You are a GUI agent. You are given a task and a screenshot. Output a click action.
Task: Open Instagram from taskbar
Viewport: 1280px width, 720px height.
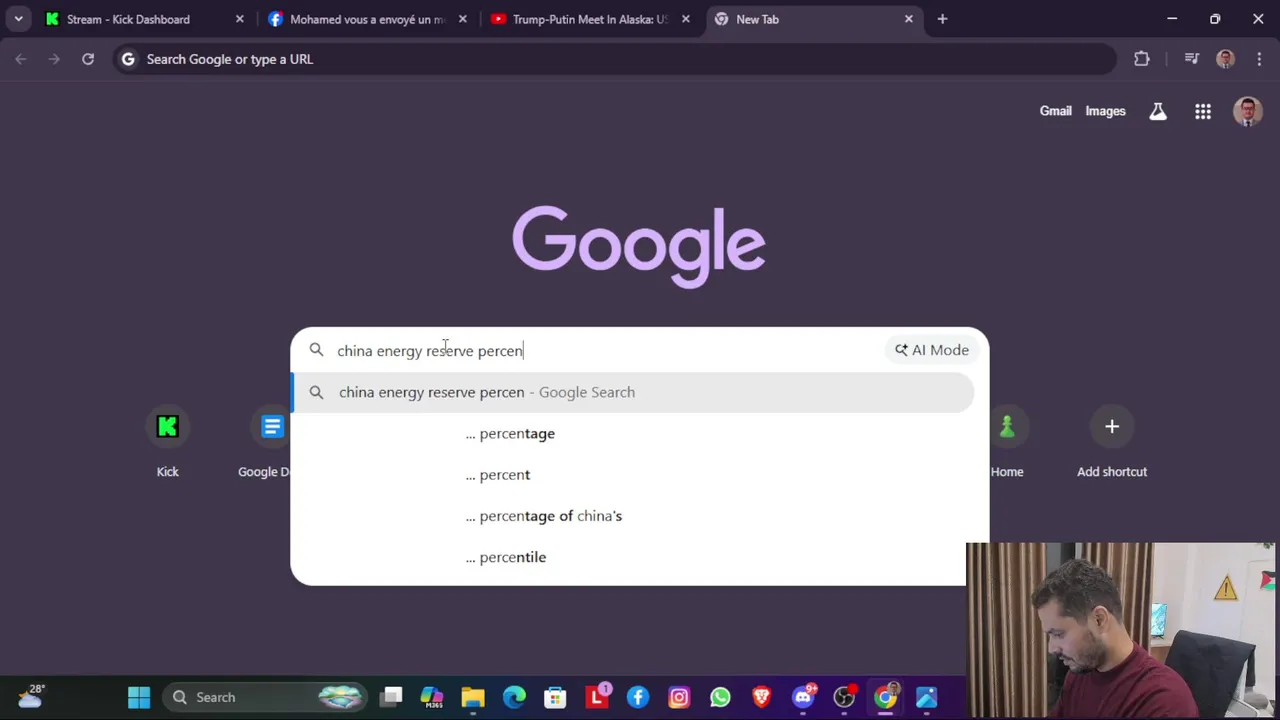pyautogui.click(x=679, y=697)
